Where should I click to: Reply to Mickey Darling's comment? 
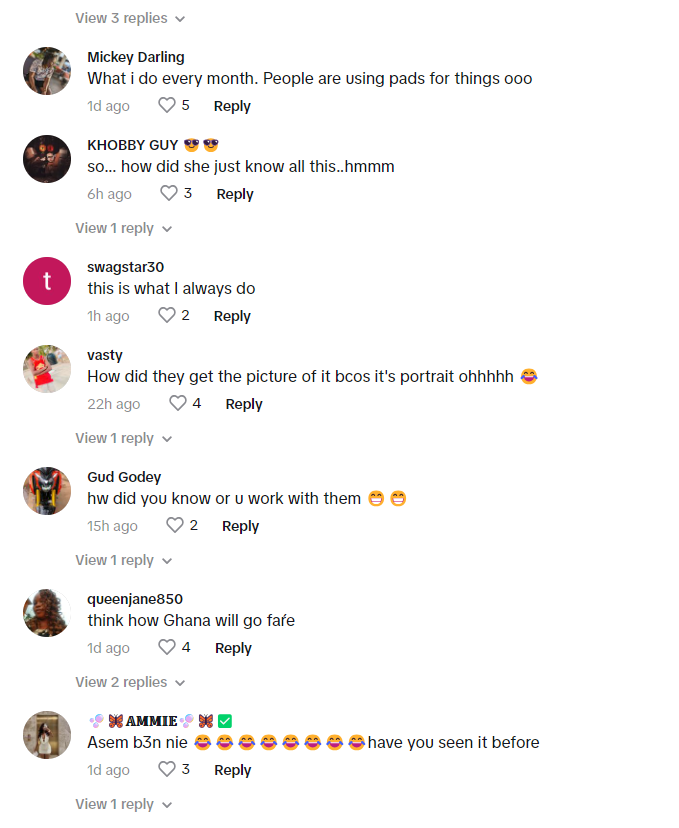pos(232,106)
